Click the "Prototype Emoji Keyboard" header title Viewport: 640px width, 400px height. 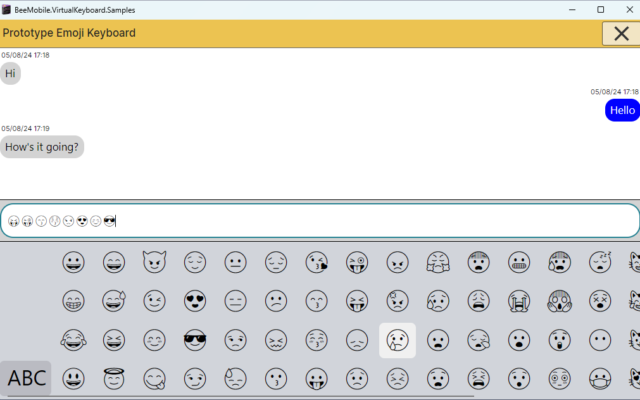pos(69,33)
